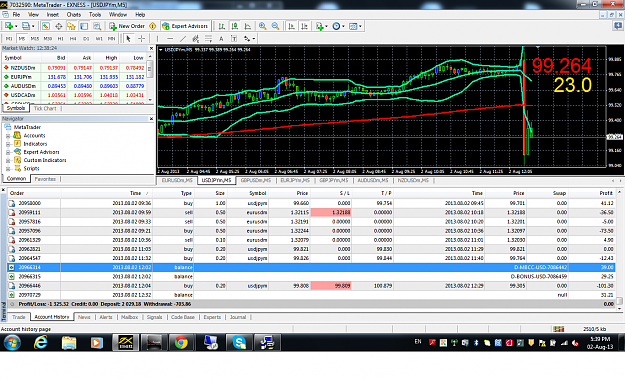625x379 pixels.
Task: Open the Strategy Tester toolbar icon
Action: 97,26
